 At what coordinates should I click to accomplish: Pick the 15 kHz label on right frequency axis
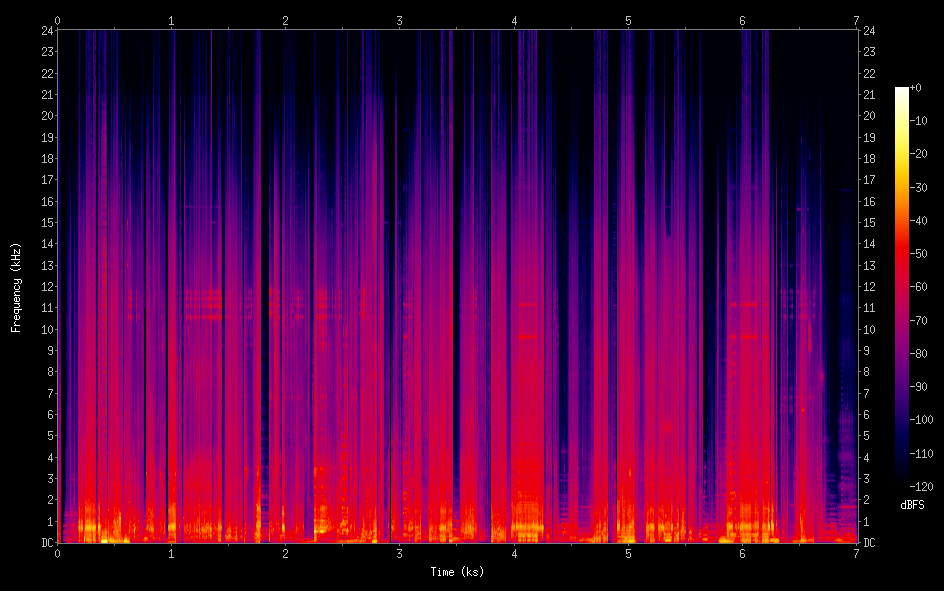(x=870, y=223)
